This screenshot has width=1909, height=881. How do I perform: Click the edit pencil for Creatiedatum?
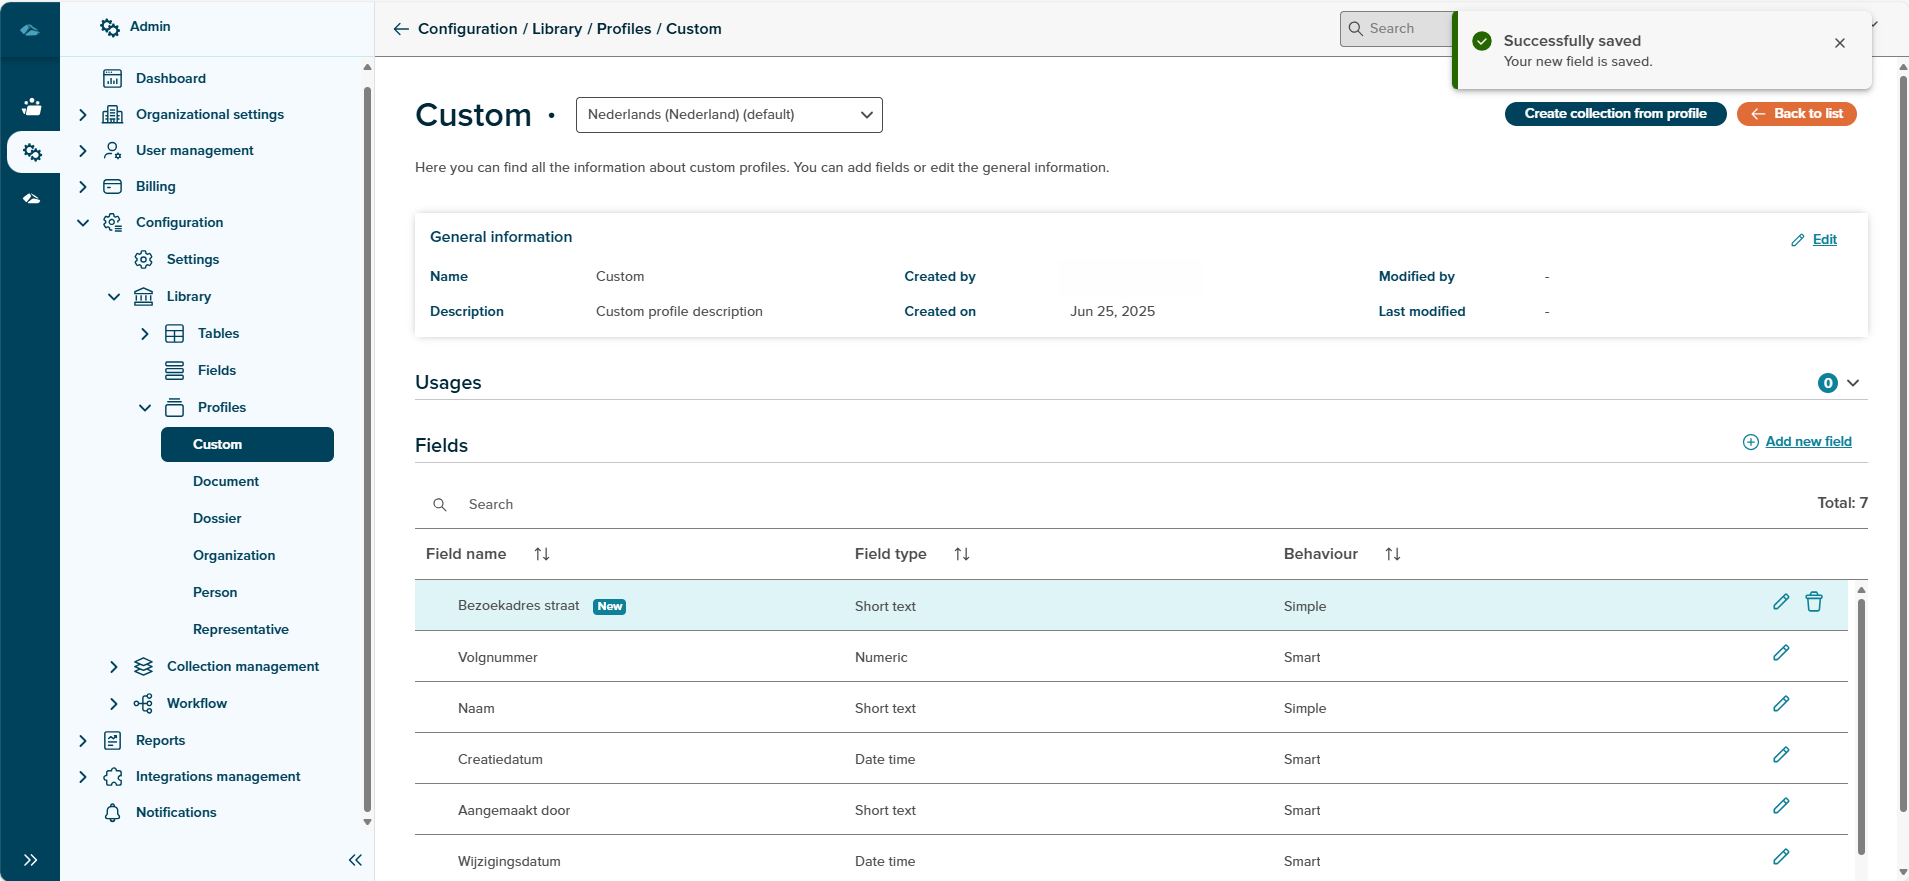coord(1780,755)
